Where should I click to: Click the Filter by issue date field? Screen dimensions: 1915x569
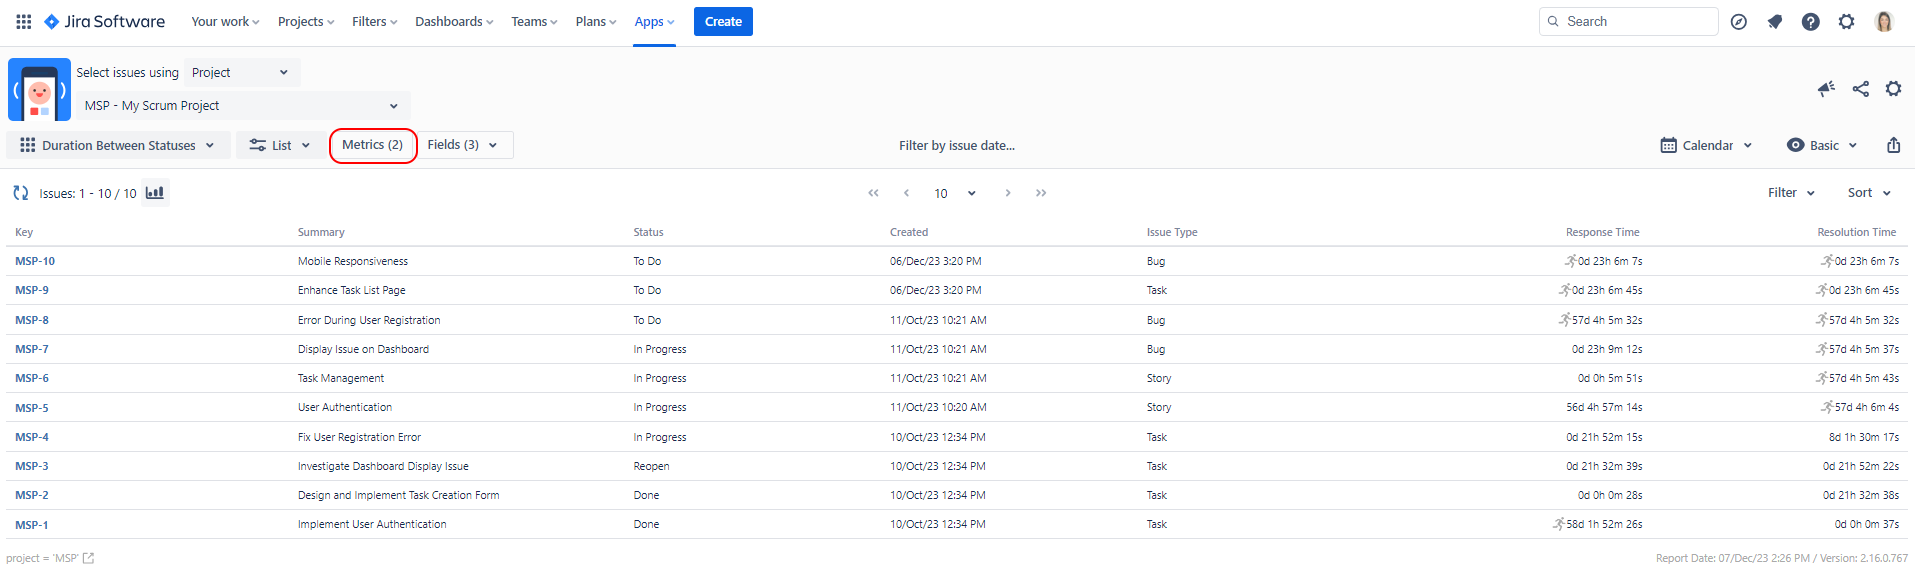tap(956, 145)
